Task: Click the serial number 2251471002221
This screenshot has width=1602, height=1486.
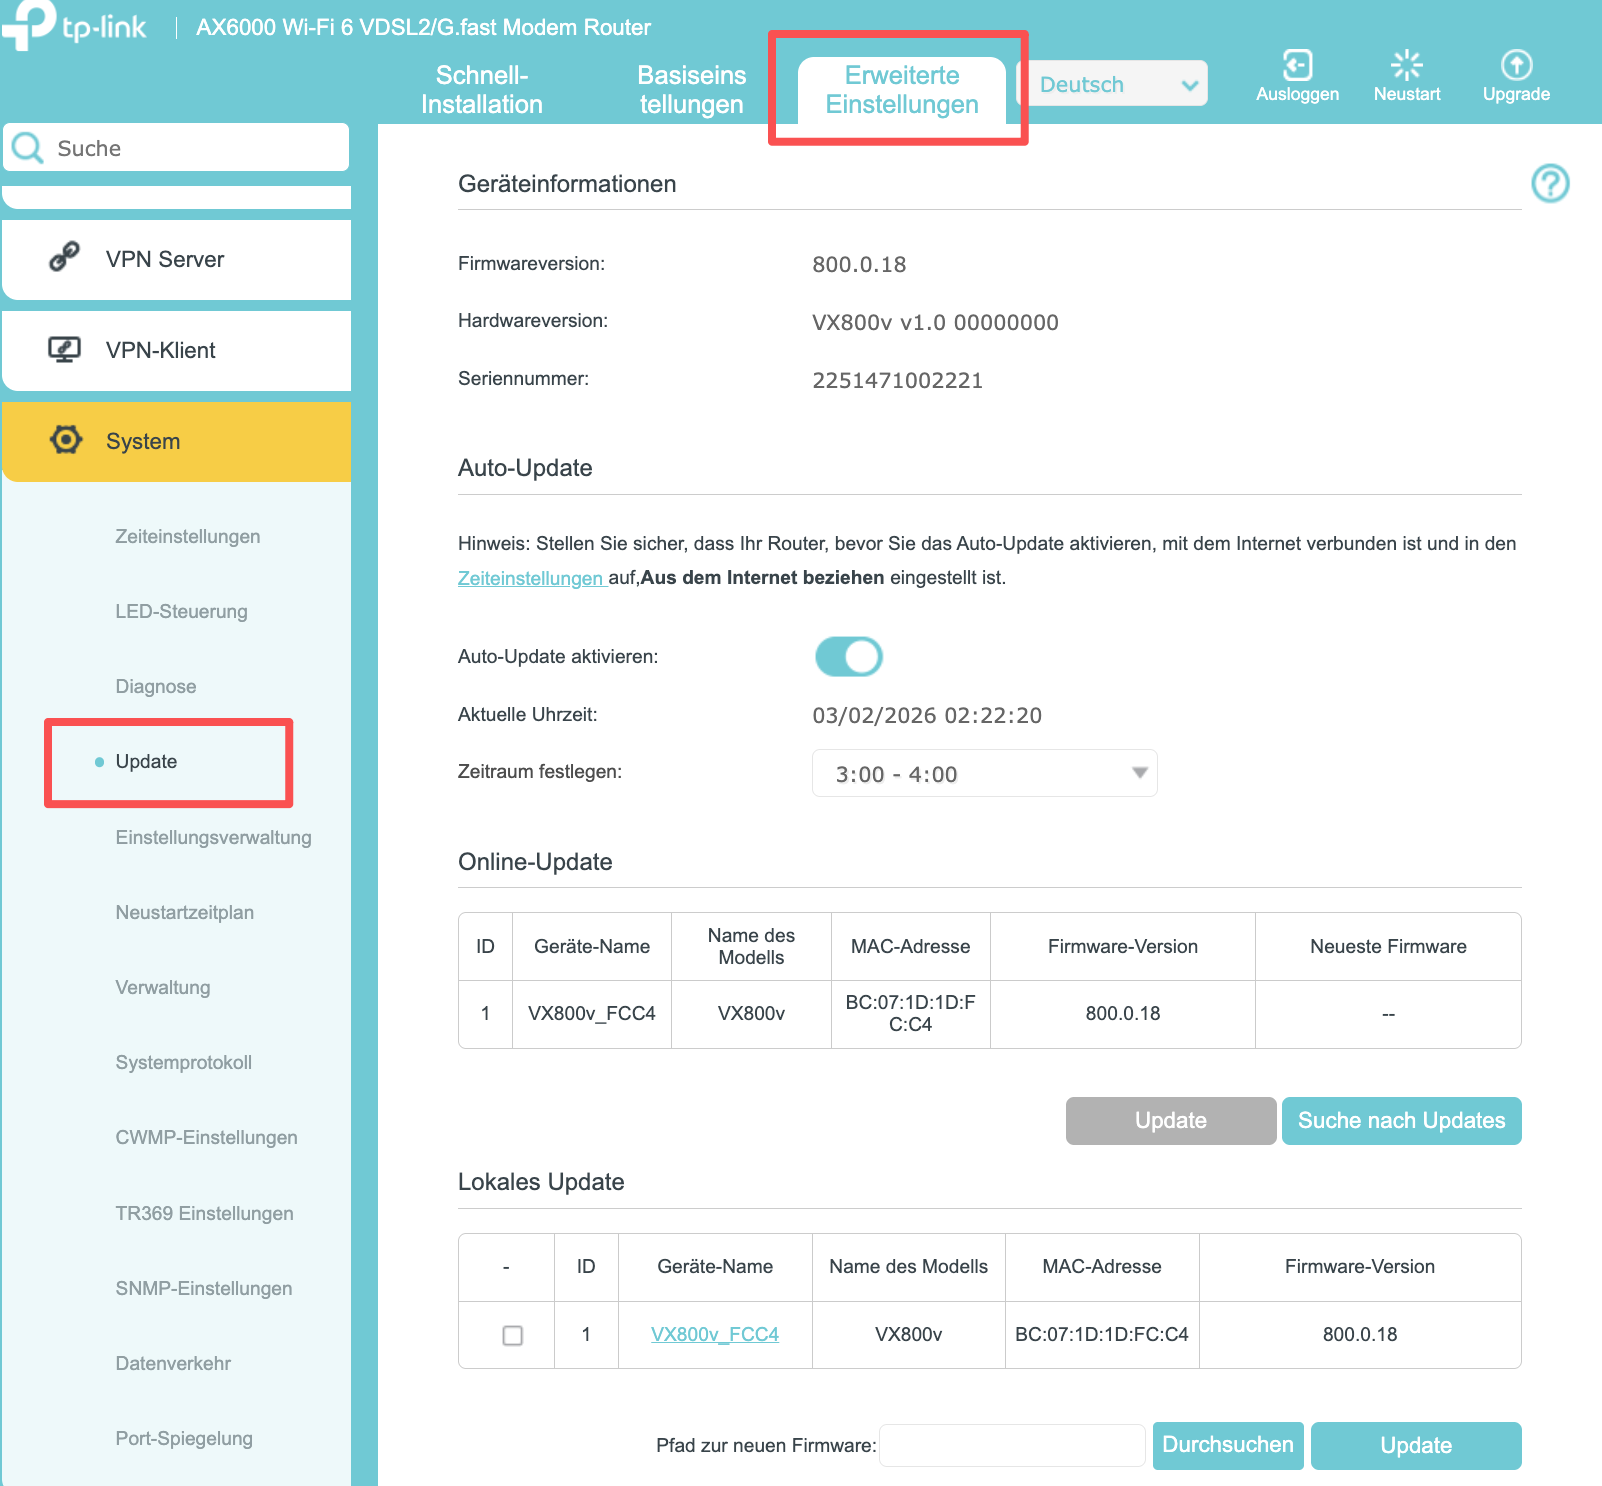Action: click(898, 380)
